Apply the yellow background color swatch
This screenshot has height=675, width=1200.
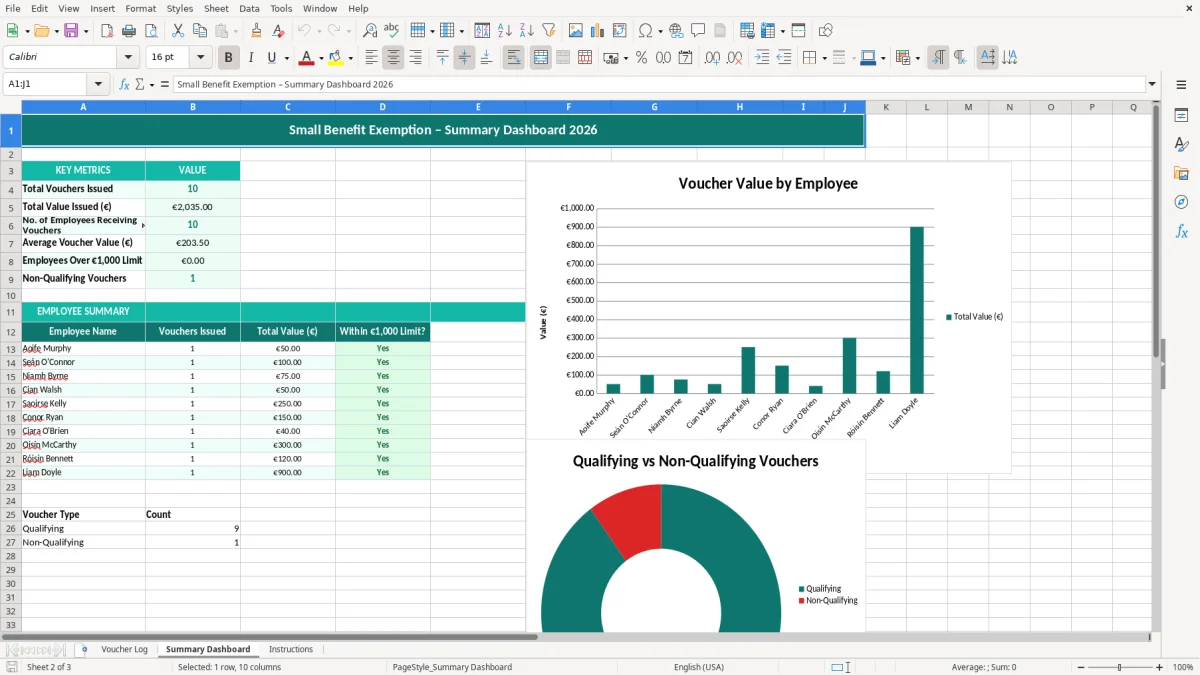click(x=336, y=58)
